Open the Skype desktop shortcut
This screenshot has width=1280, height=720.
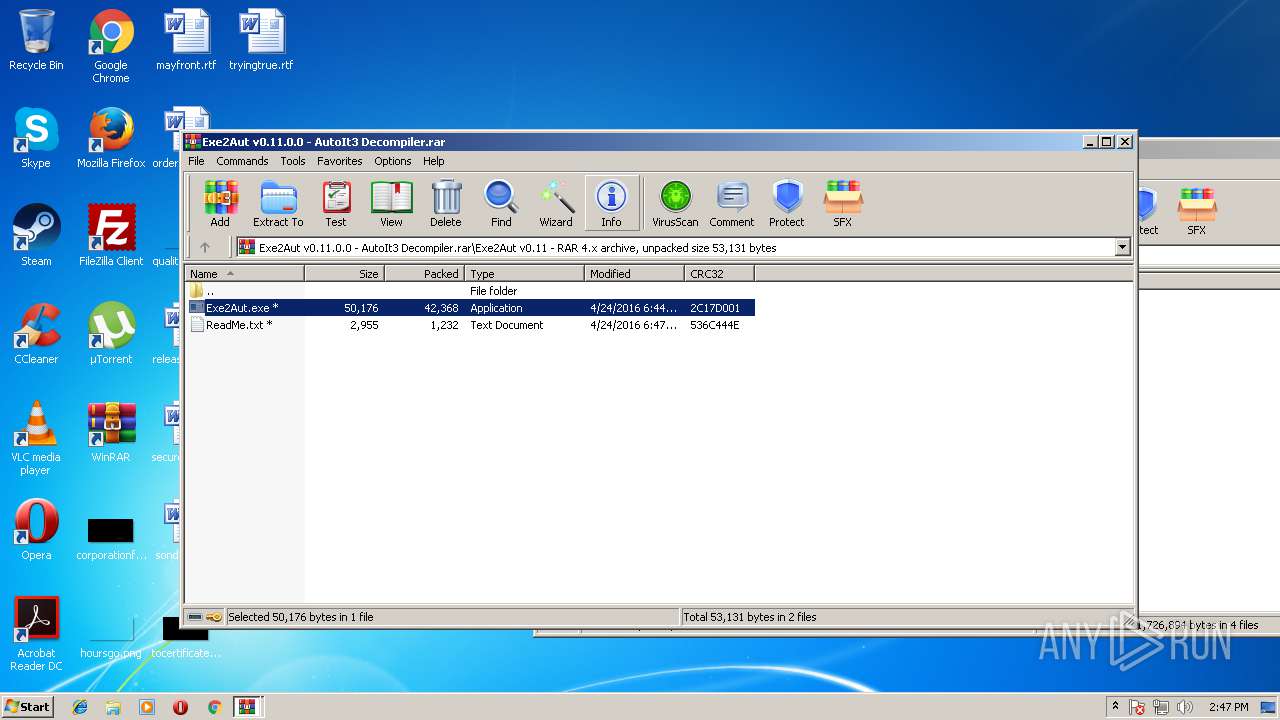36,138
